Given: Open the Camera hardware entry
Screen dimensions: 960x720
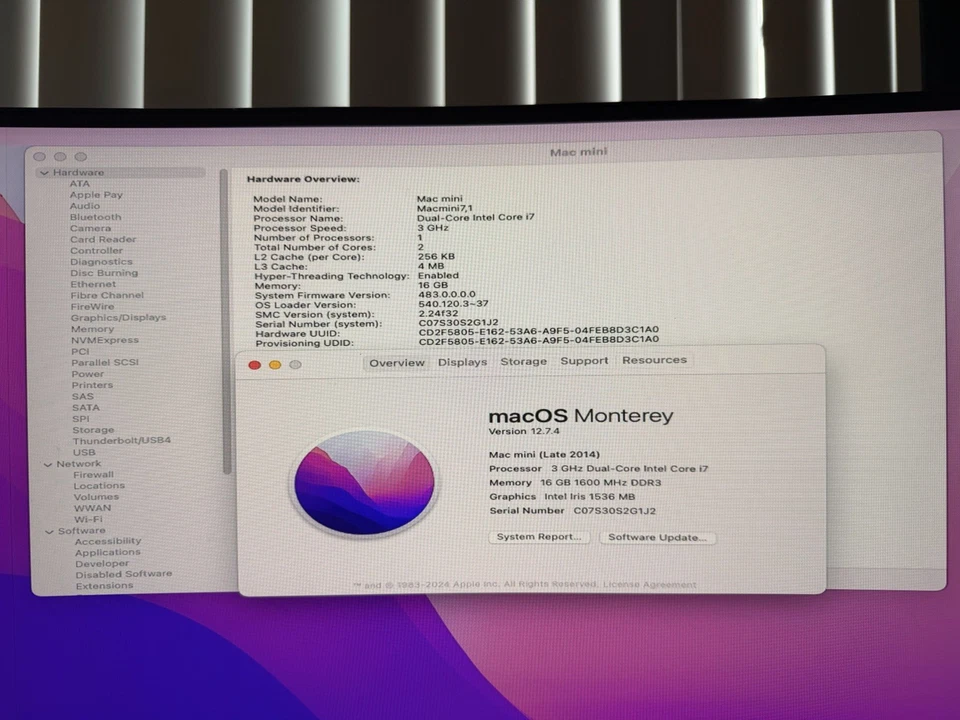Looking at the screenshot, I should click(x=93, y=228).
